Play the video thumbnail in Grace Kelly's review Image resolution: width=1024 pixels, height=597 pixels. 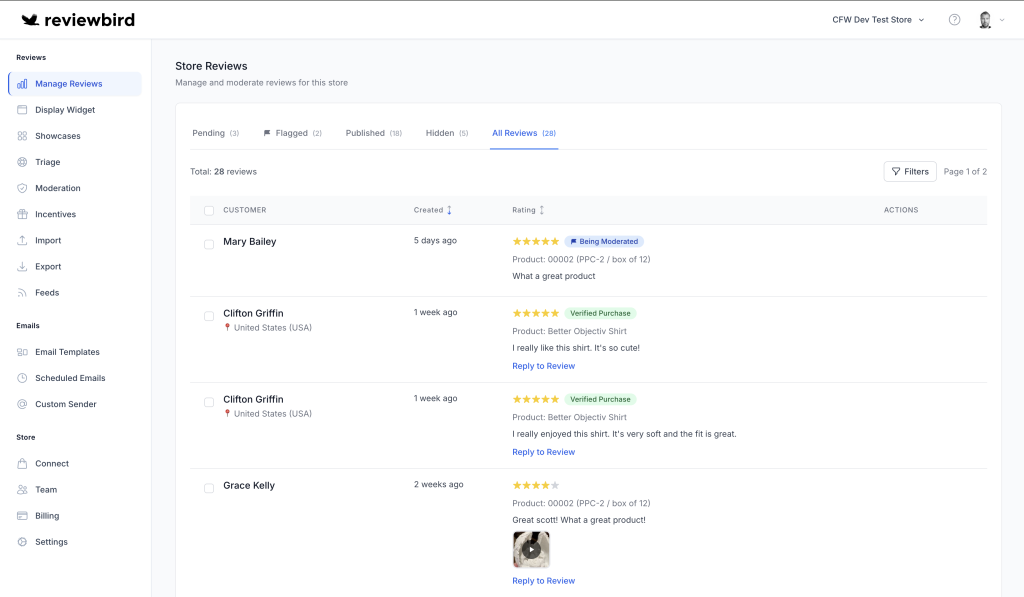[x=531, y=549]
